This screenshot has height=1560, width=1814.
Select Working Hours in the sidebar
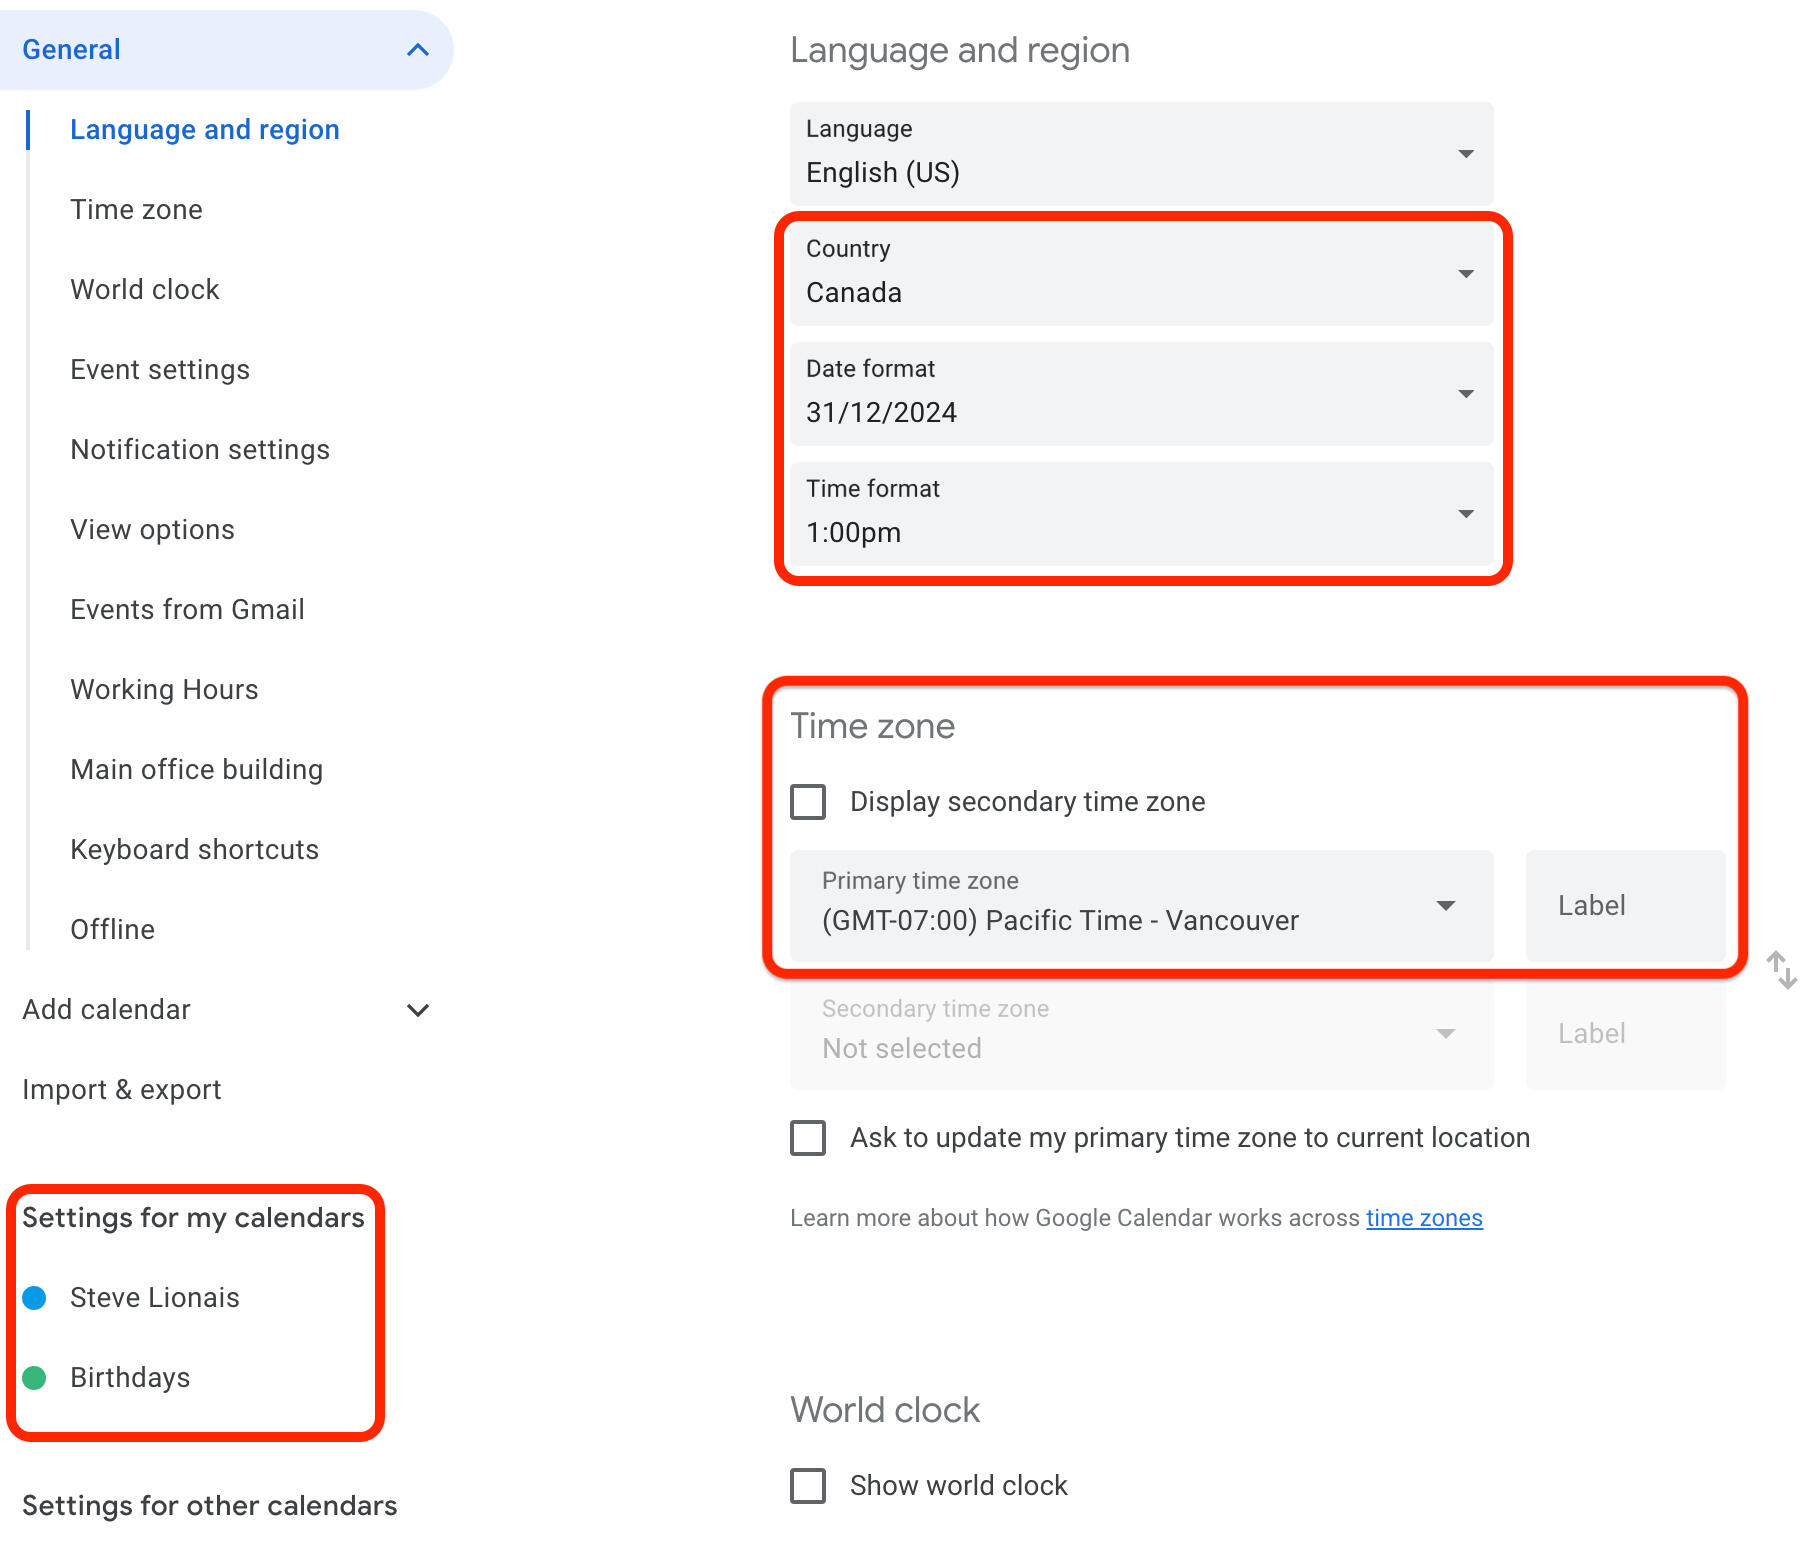point(164,690)
